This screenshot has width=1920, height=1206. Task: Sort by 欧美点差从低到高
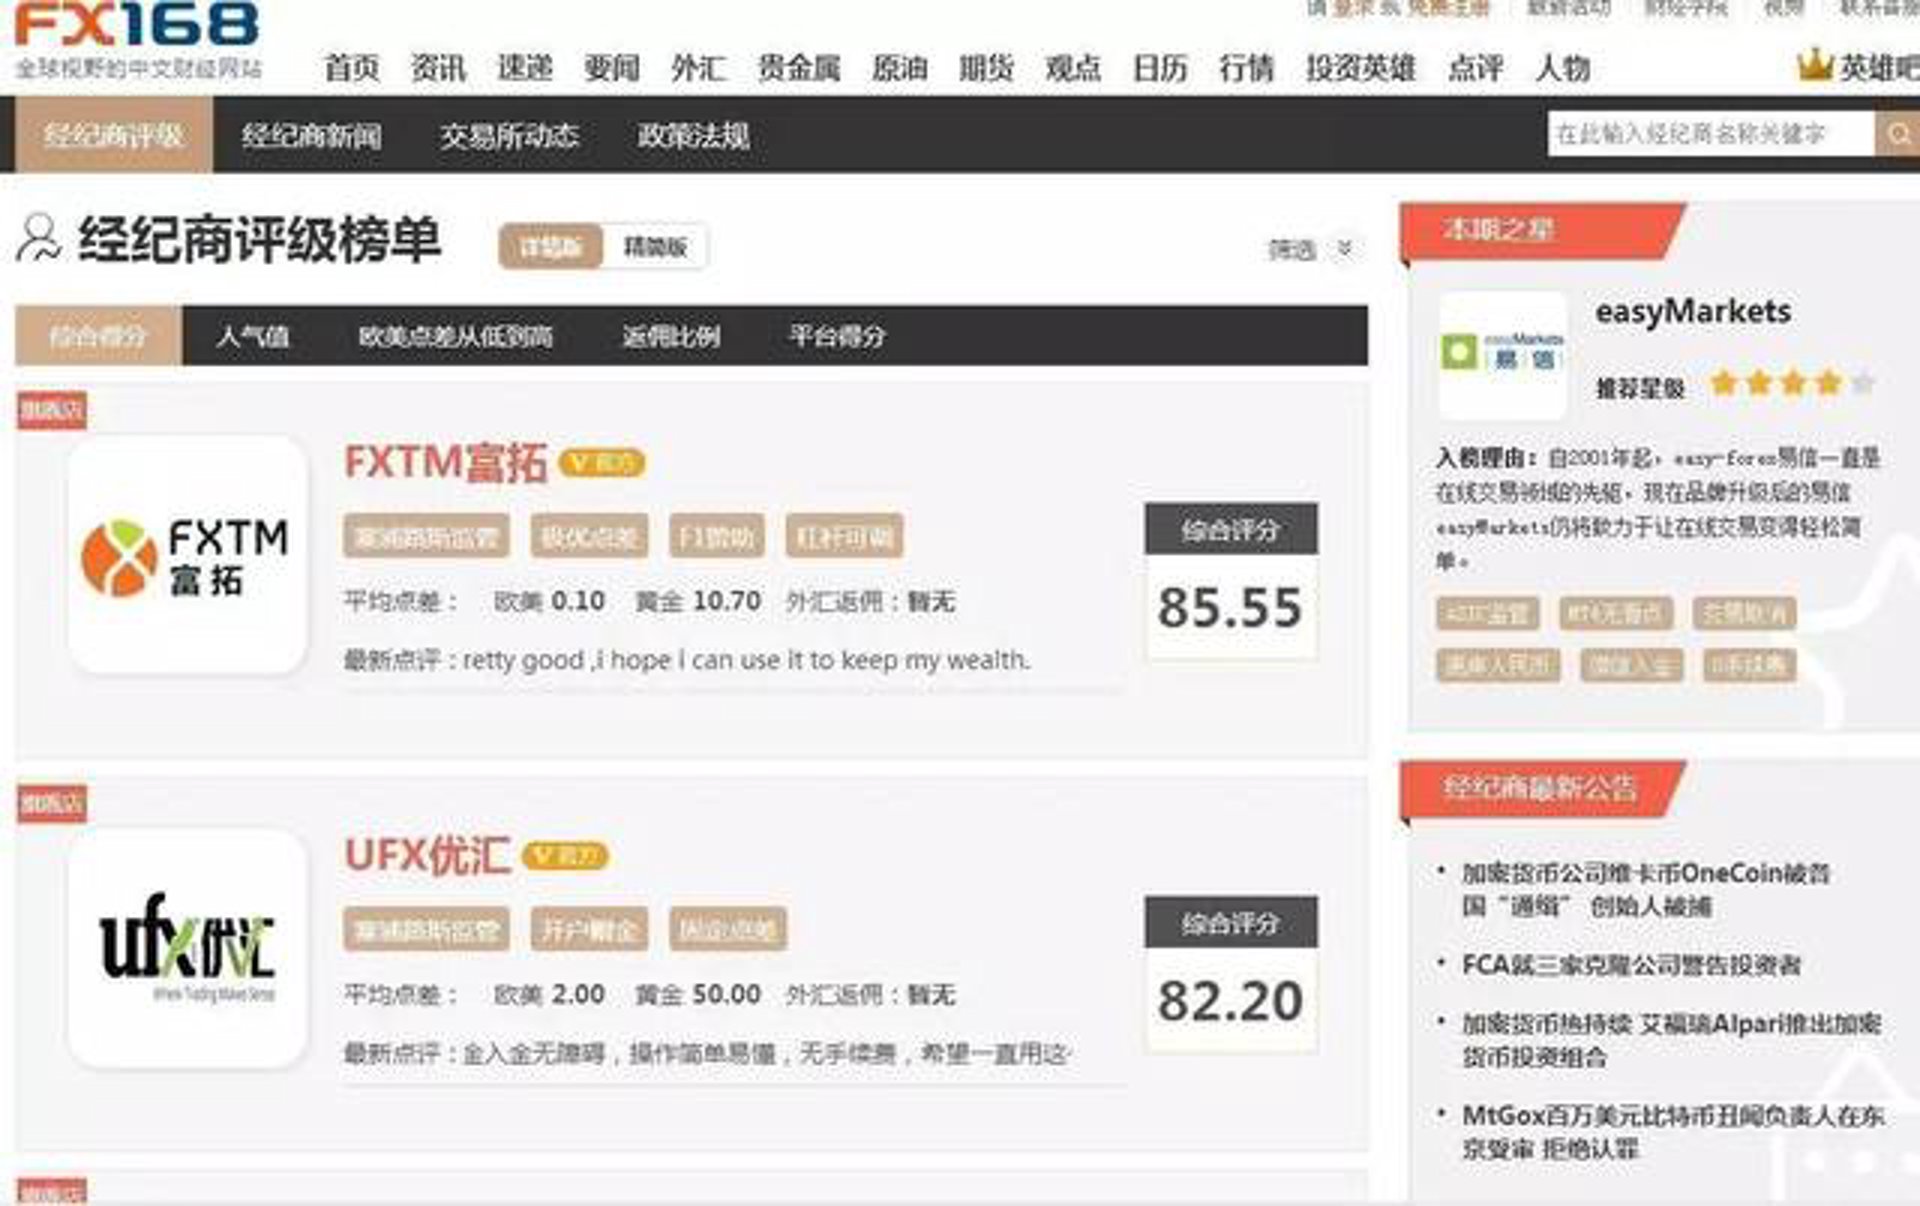pos(455,336)
